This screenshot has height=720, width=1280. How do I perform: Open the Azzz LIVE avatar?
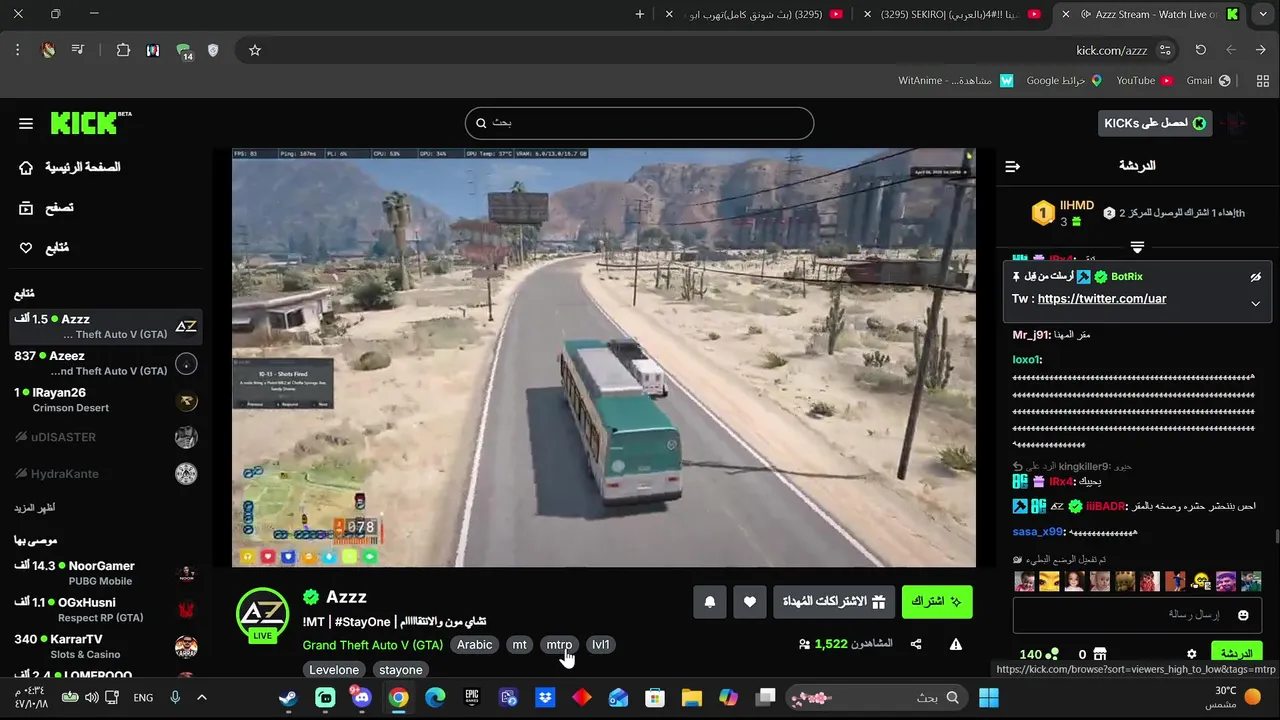pyautogui.click(x=262, y=614)
